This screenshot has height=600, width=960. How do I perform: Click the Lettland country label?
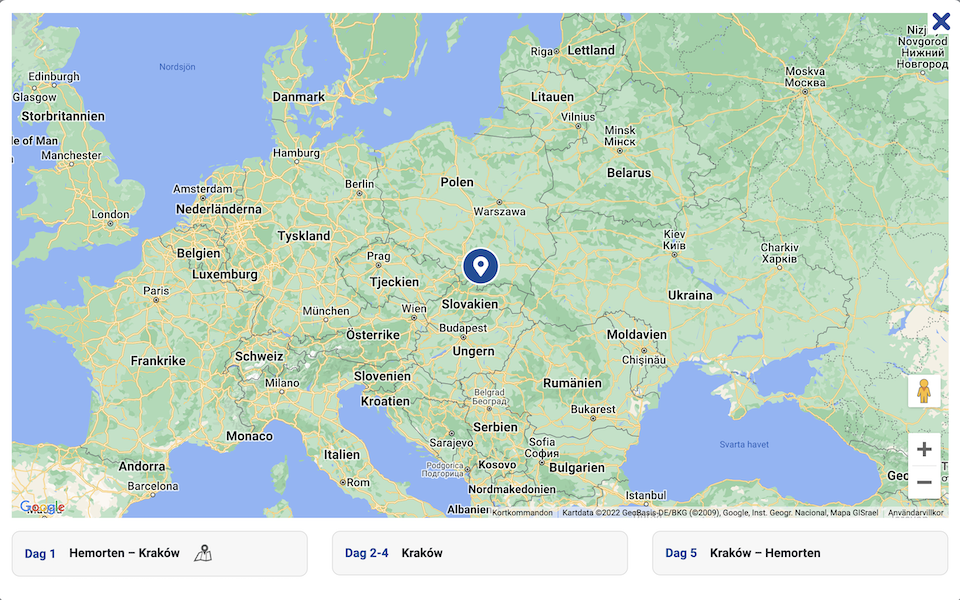pos(591,50)
